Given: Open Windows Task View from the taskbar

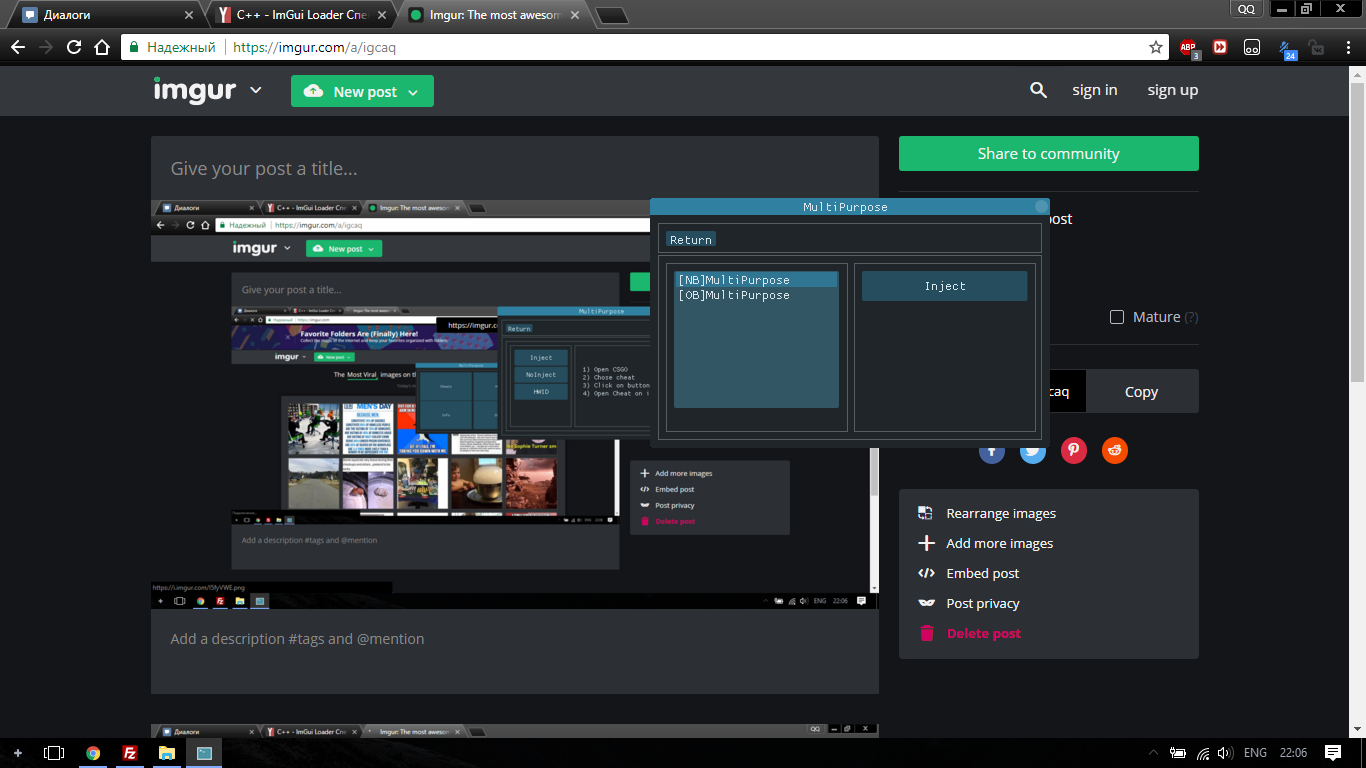Looking at the screenshot, I should tap(54, 753).
